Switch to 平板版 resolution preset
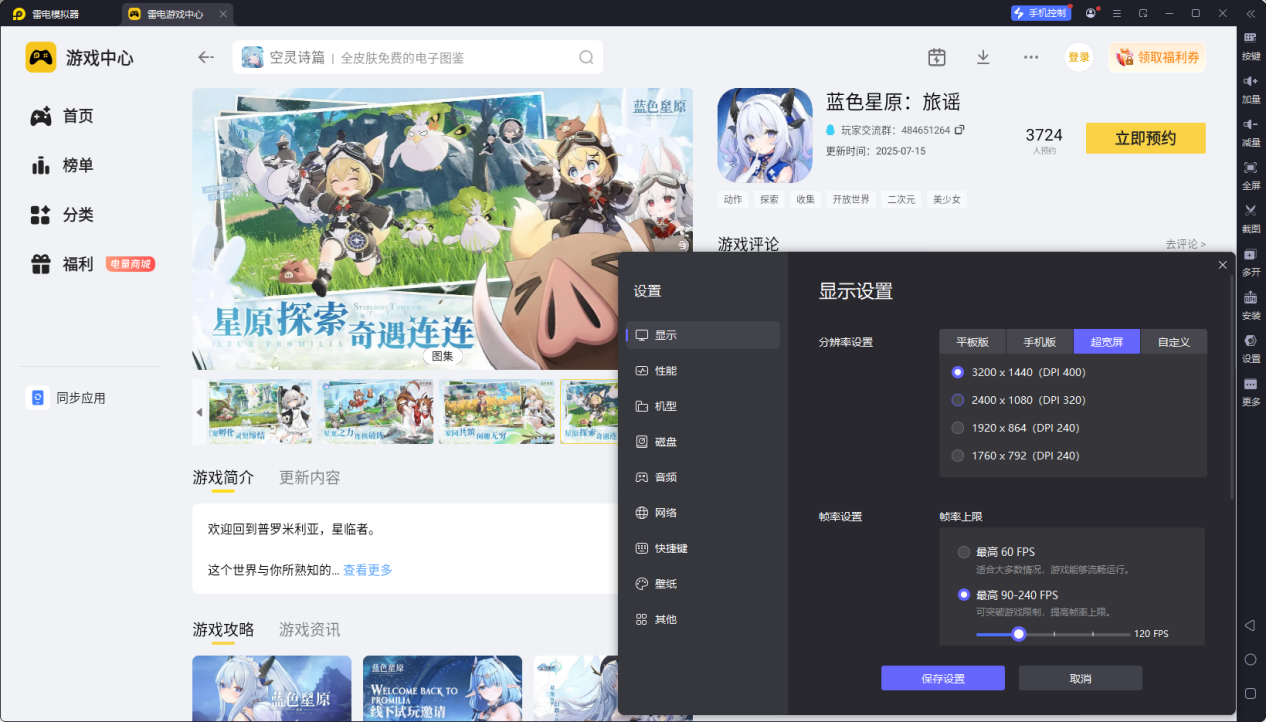Image resolution: width=1266 pixels, height=722 pixels. (975, 341)
